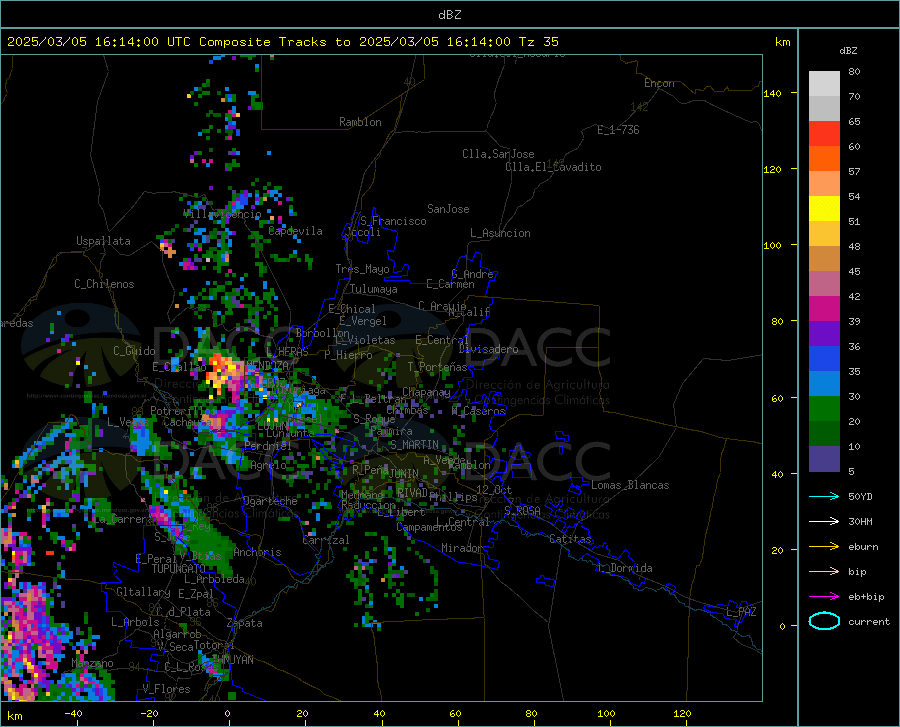
Task: Click the C_Chilenos map label
Action: (104, 284)
